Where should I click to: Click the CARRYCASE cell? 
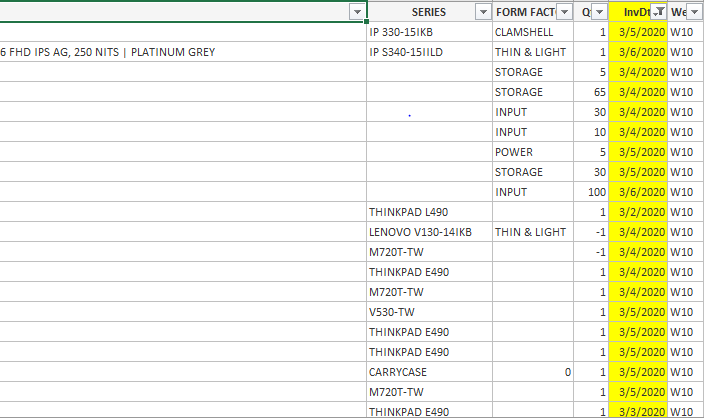coord(398,372)
